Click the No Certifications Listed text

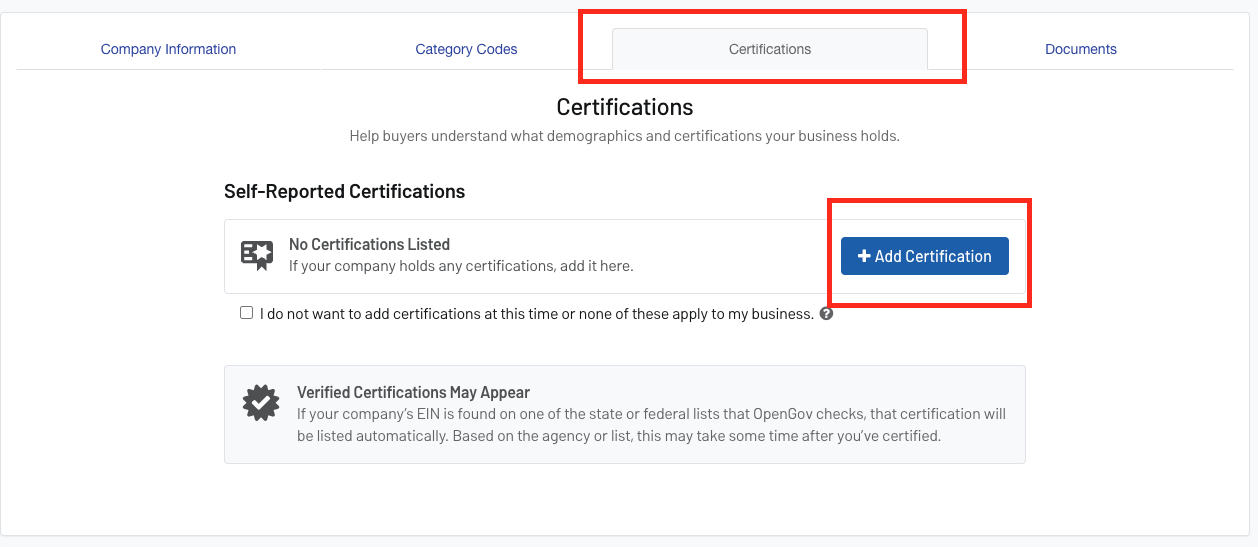coord(369,244)
